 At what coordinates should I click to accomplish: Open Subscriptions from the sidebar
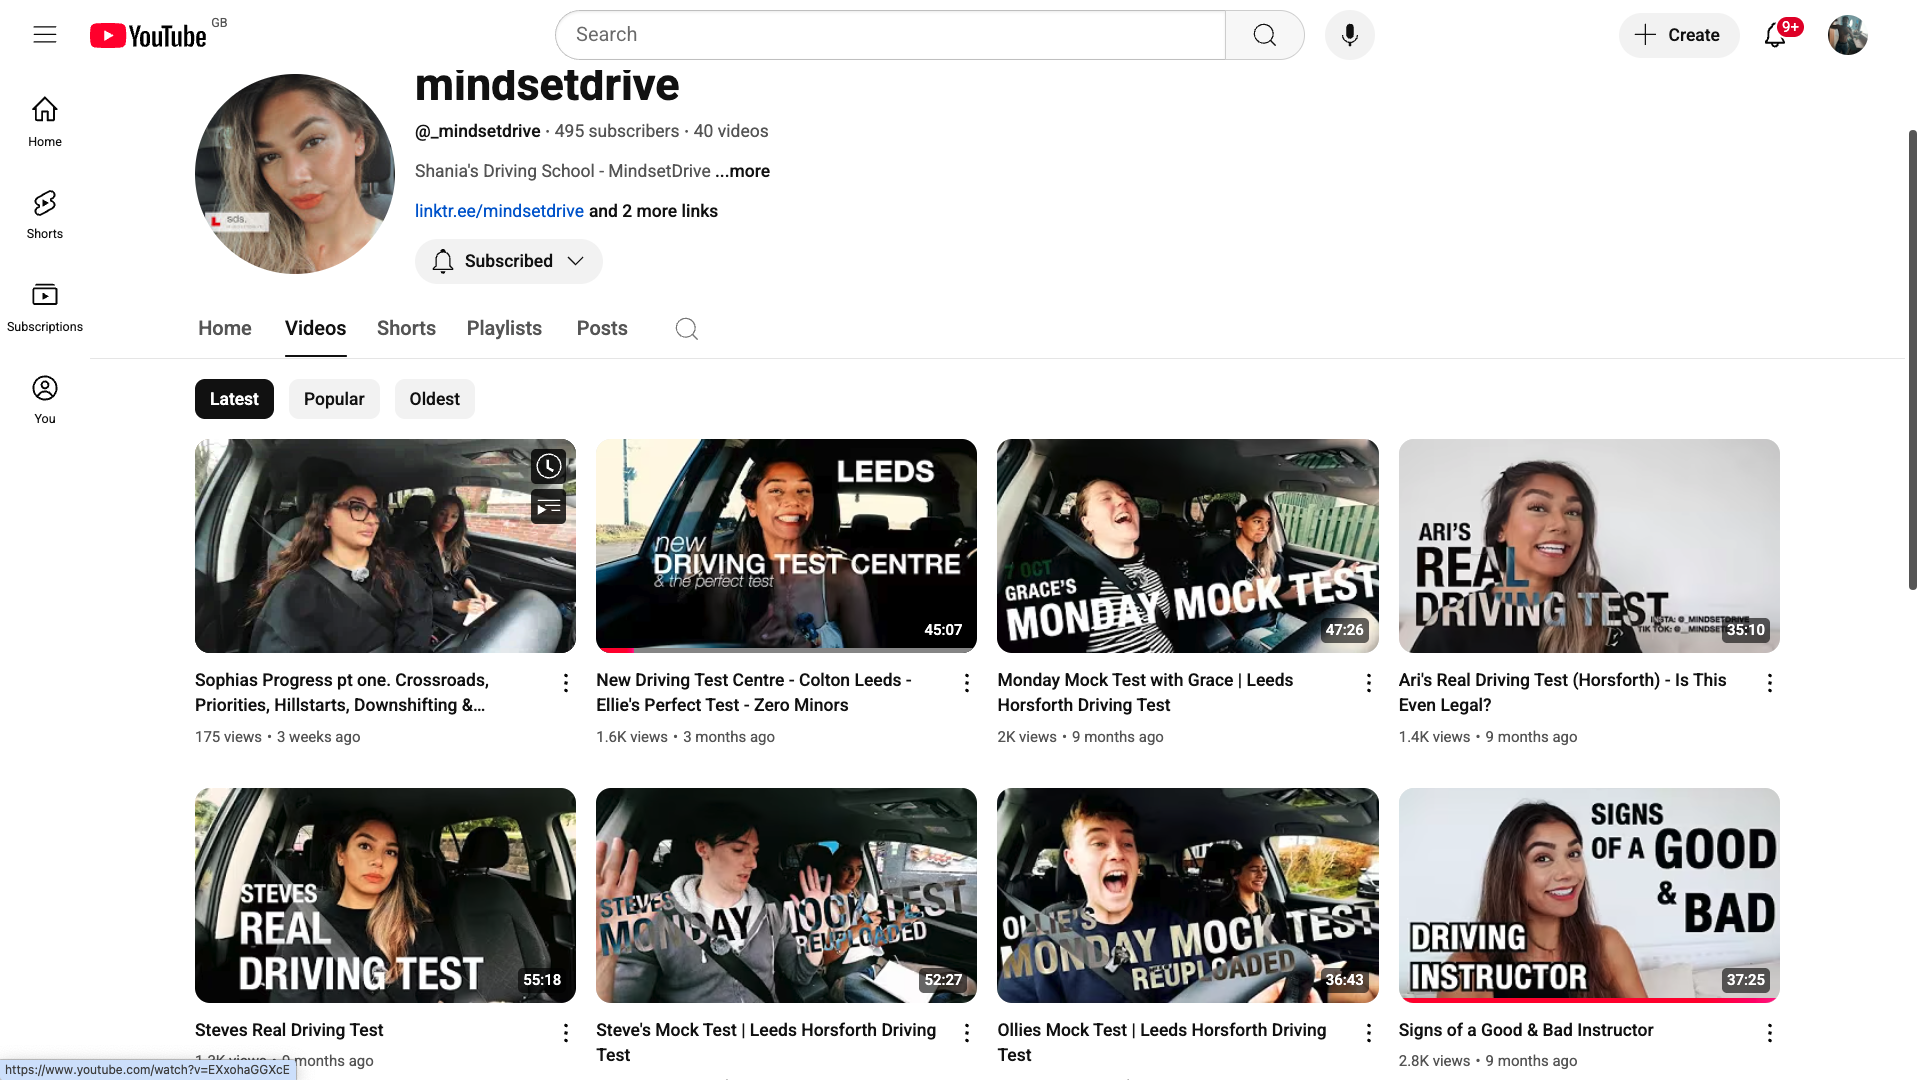pos(45,307)
